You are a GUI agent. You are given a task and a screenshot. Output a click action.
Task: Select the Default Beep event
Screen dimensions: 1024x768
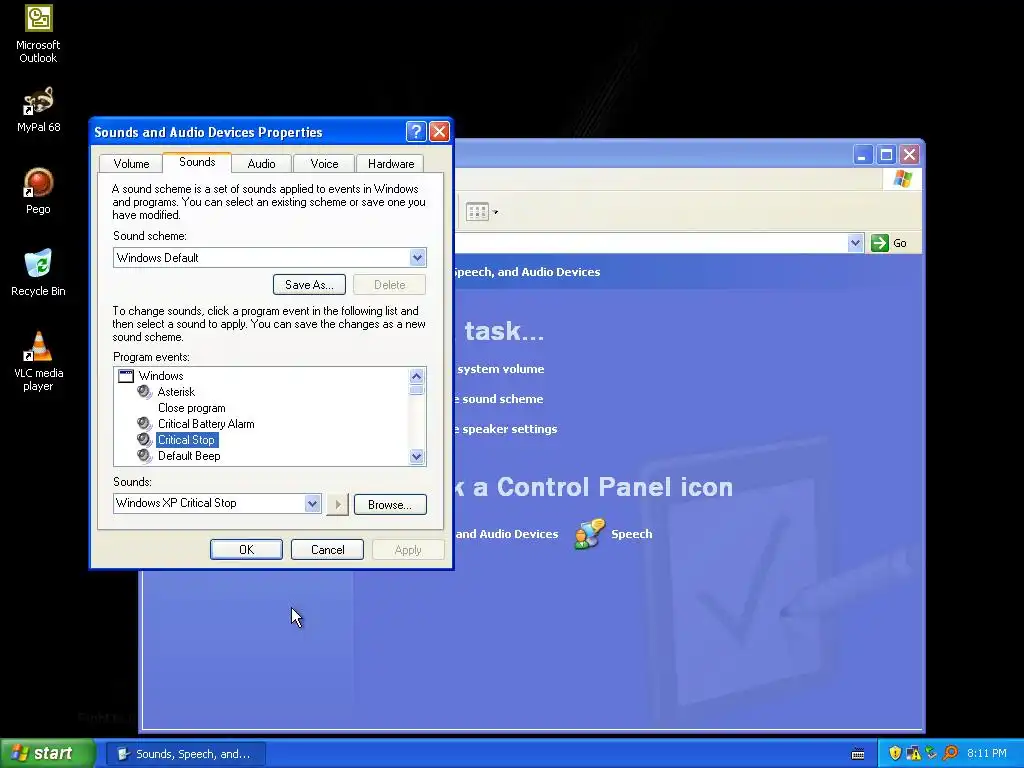189,456
